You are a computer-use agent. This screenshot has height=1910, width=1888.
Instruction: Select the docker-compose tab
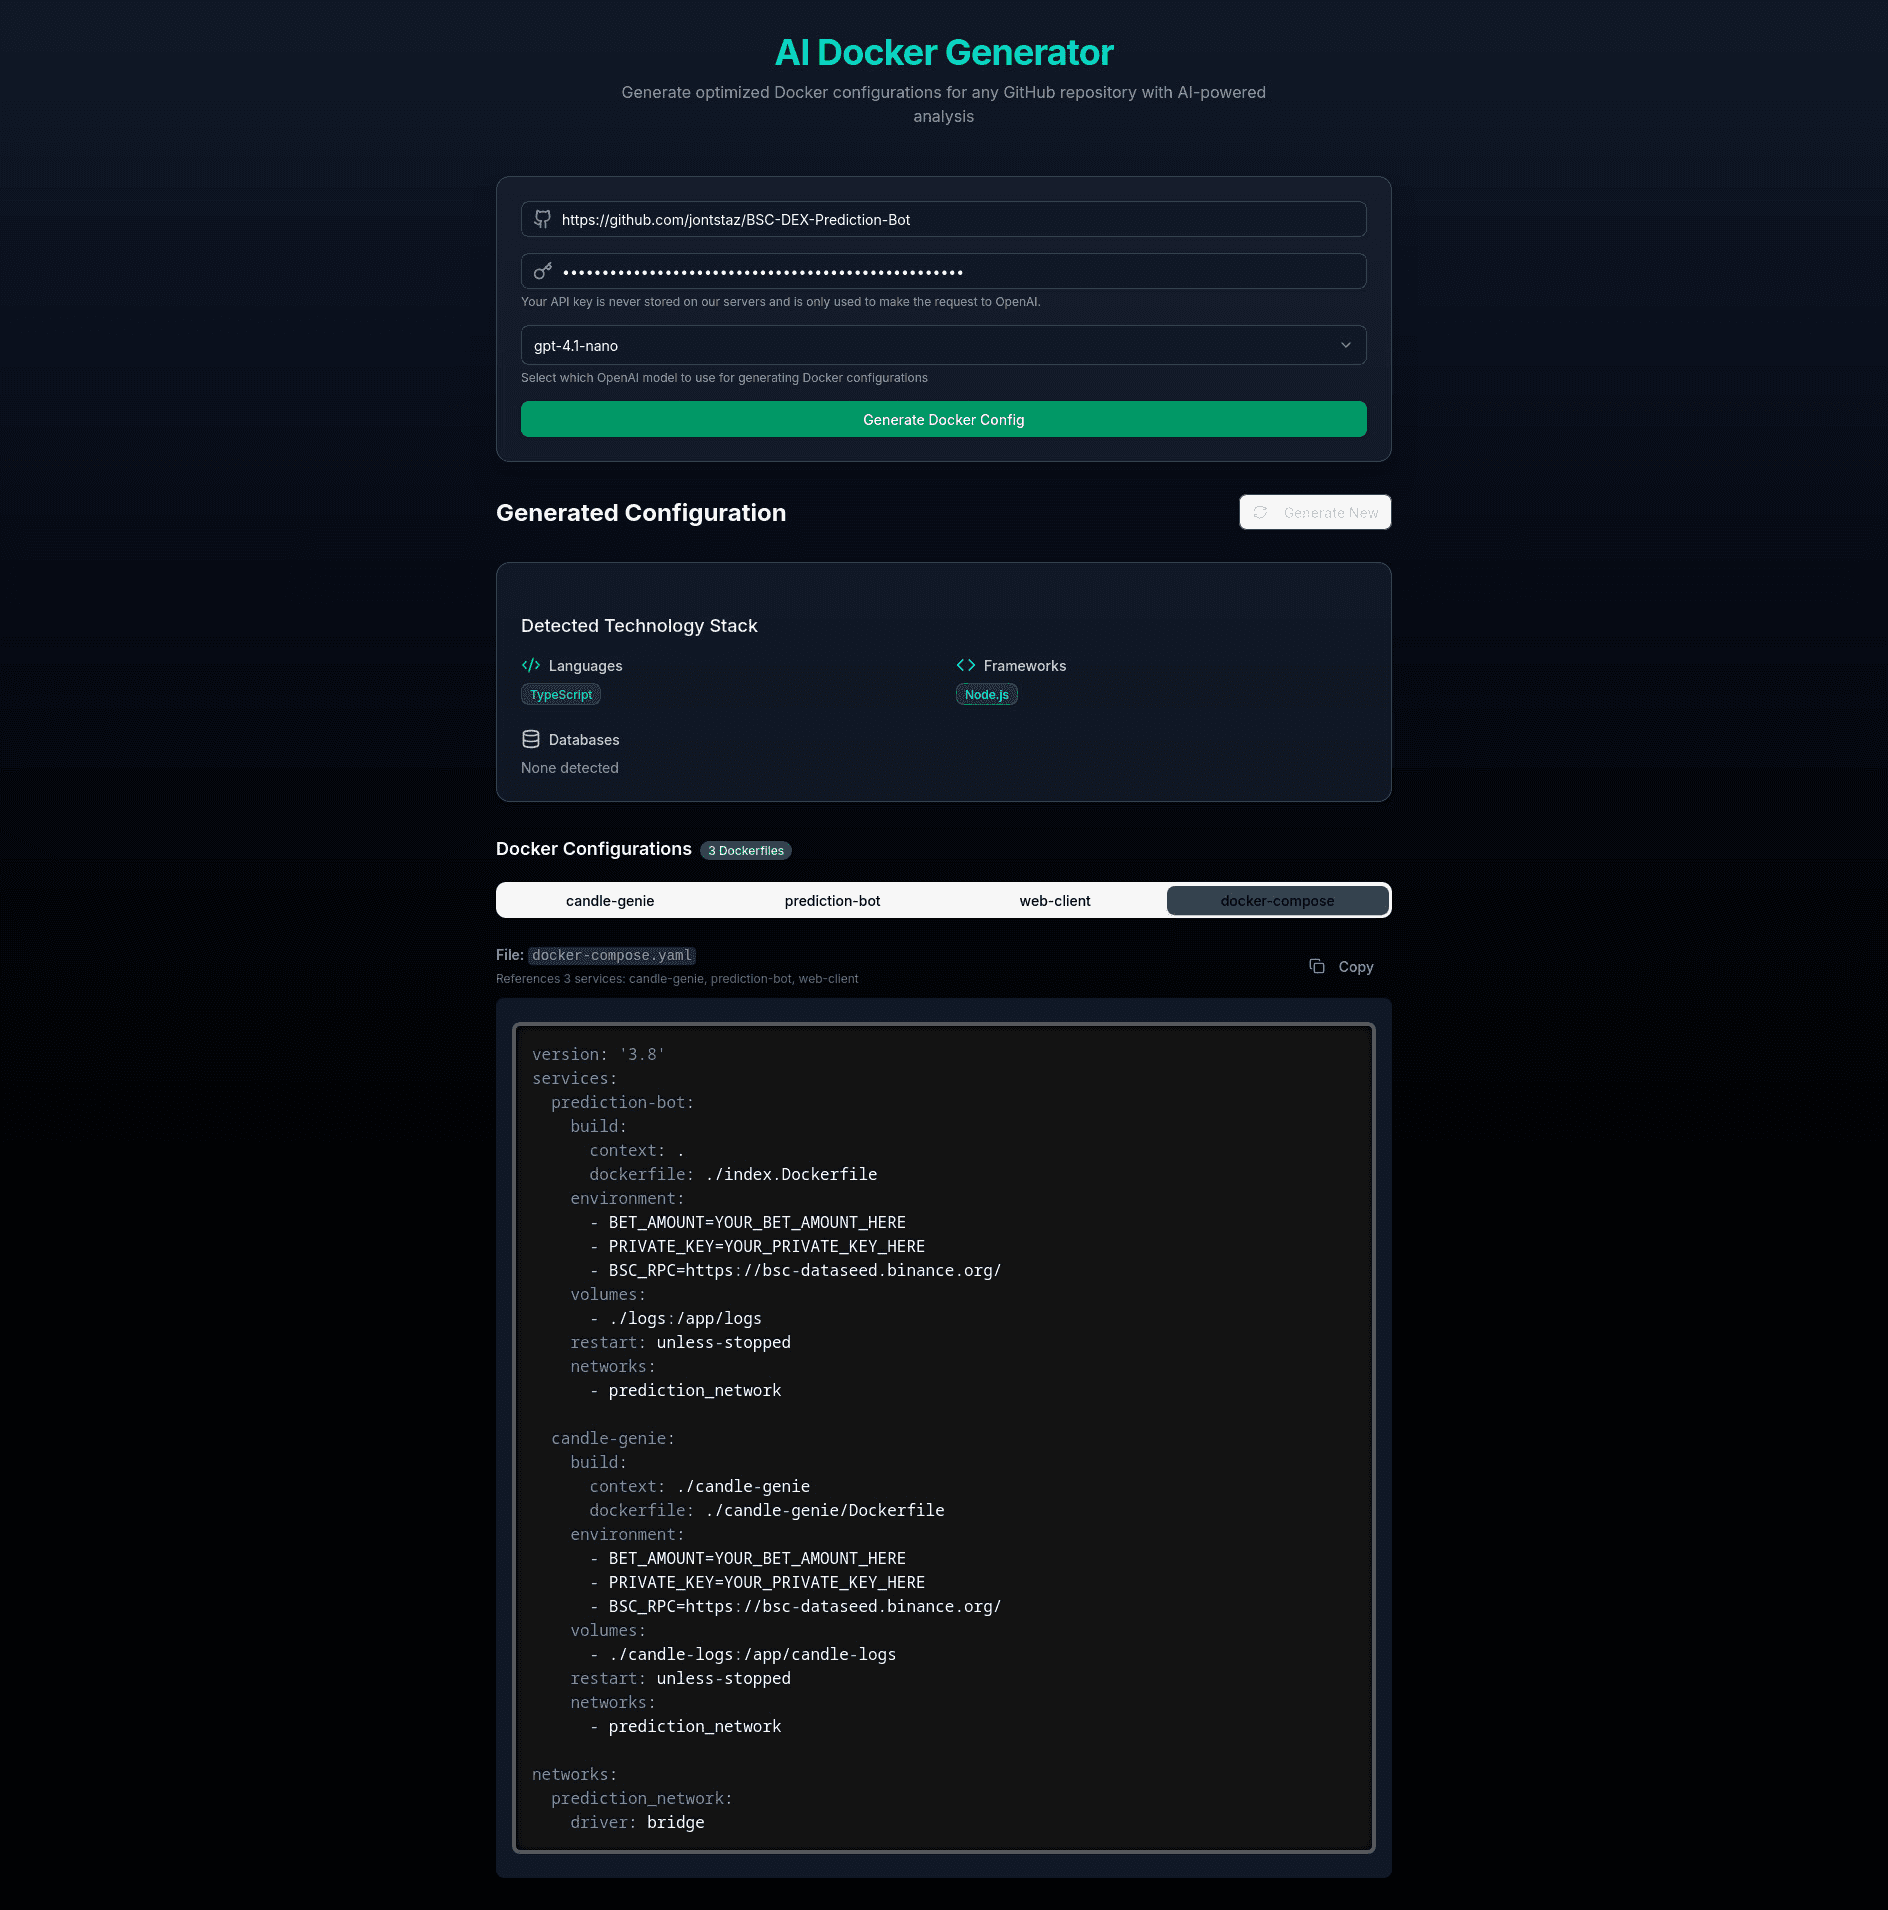1277,901
